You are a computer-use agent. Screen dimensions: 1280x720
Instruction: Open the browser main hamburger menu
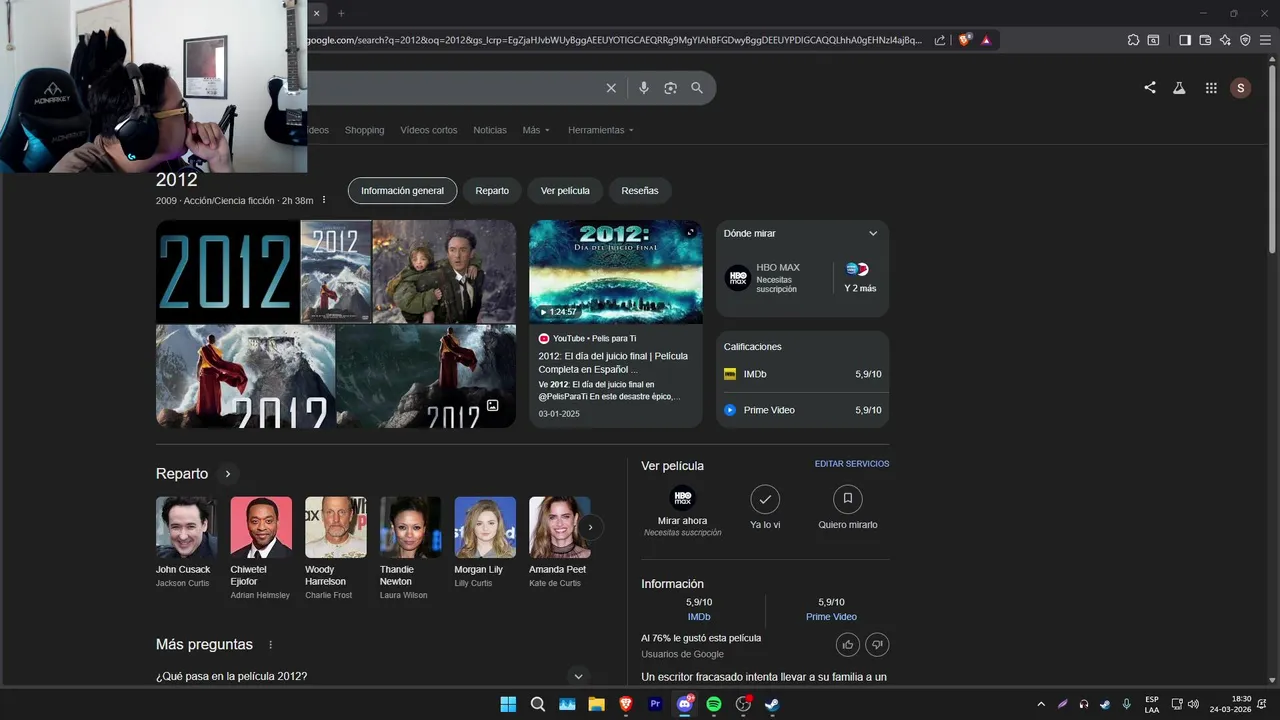(x=1265, y=40)
